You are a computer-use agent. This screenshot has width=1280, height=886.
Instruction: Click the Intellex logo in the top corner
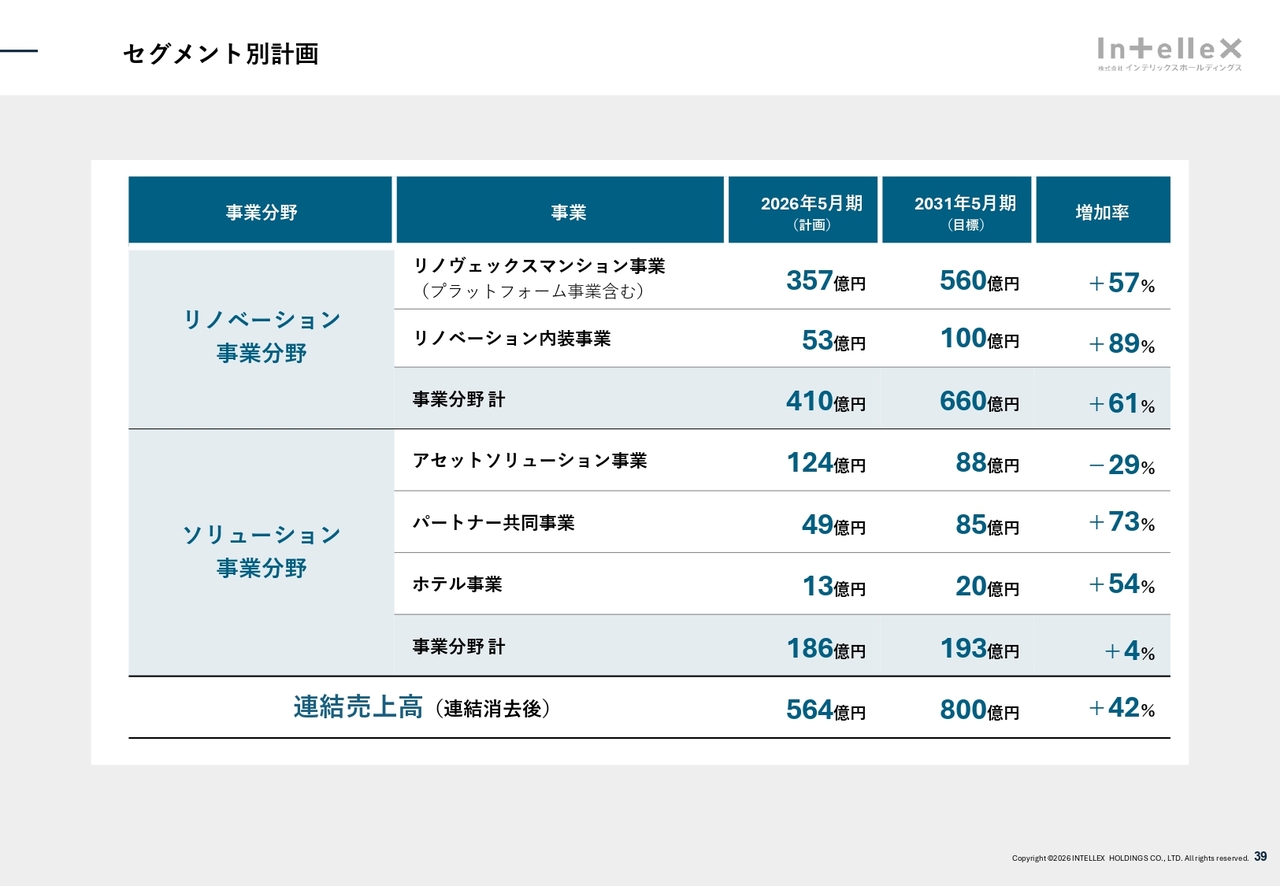pyautogui.click(x=1169, y=53)
